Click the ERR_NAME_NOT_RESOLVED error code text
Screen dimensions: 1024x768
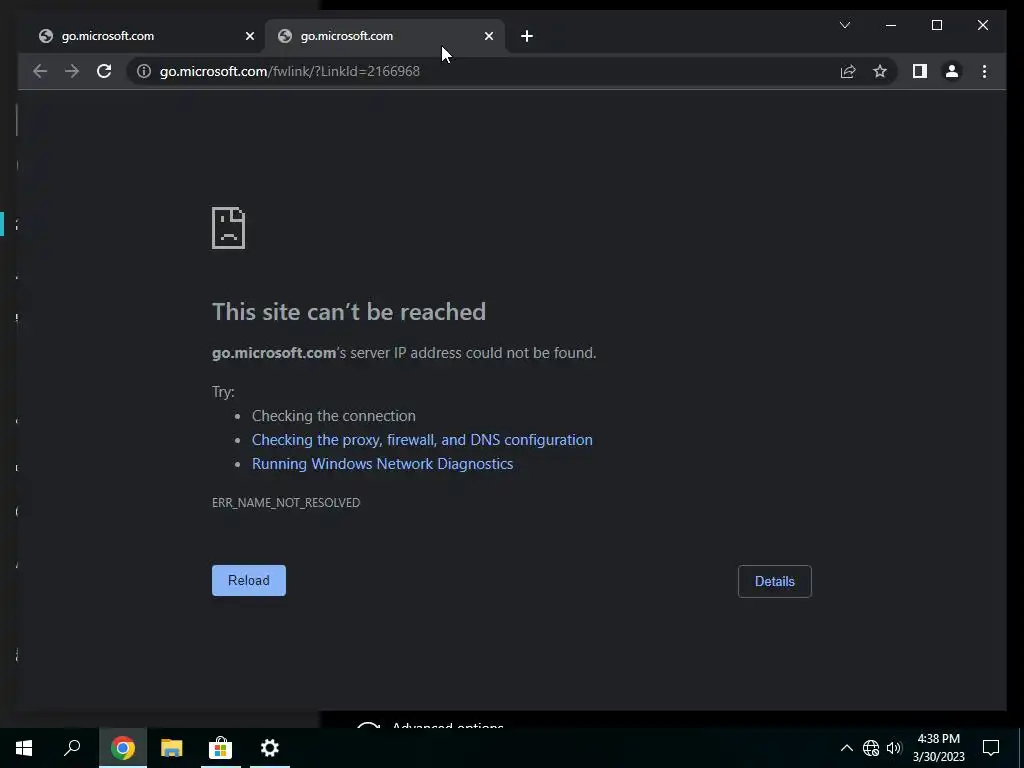(x=286, y=502)
